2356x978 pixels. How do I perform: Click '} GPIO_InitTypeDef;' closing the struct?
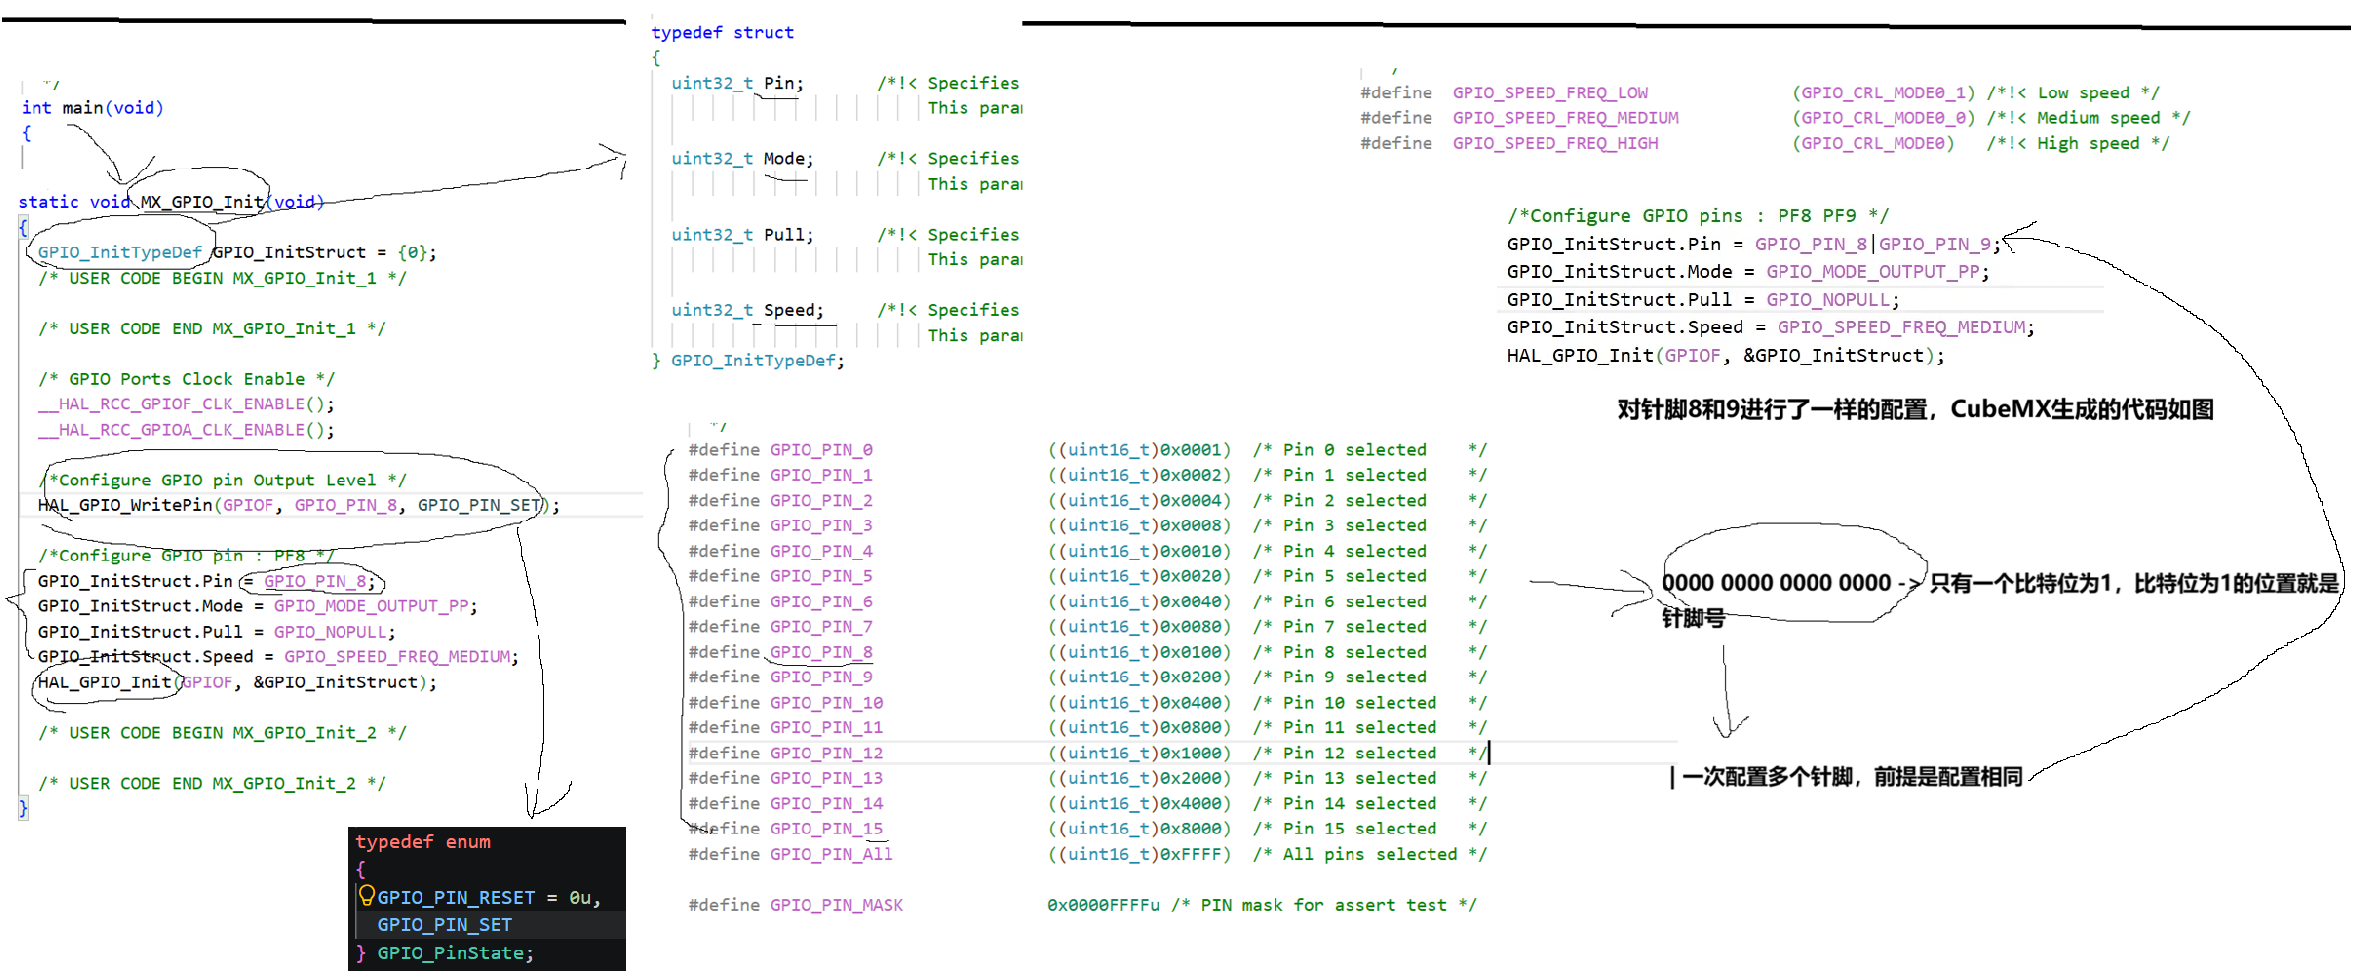(748, 360)
